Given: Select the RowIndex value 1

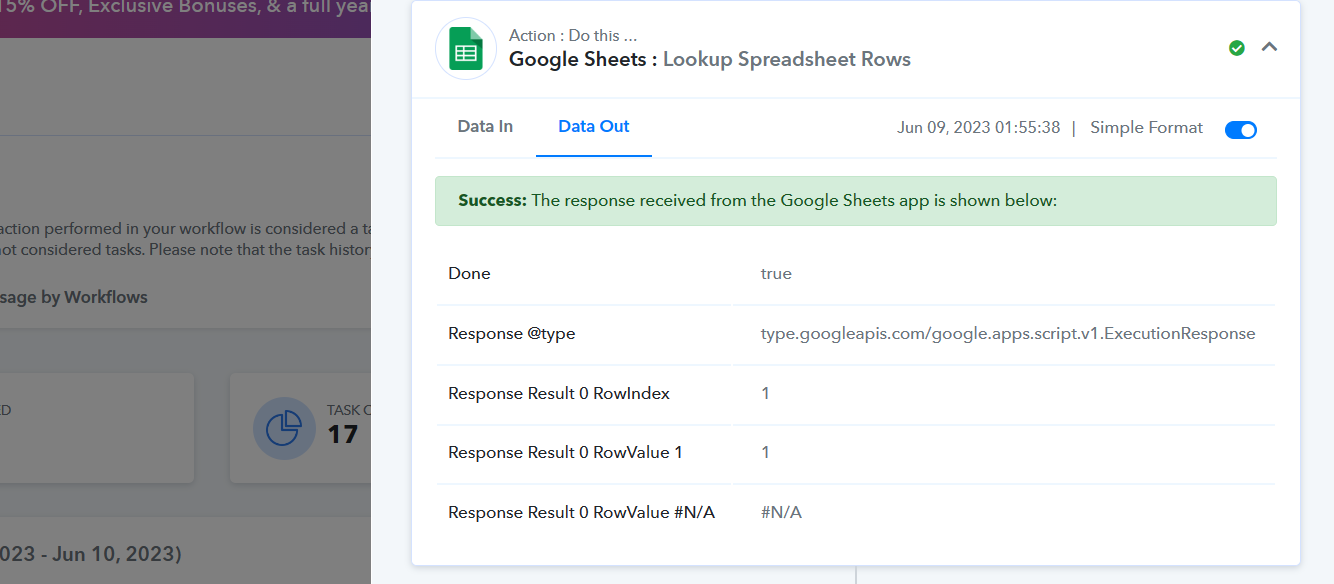Looking at the screenshot, I should pyautogui.click(x=766, y=394).
